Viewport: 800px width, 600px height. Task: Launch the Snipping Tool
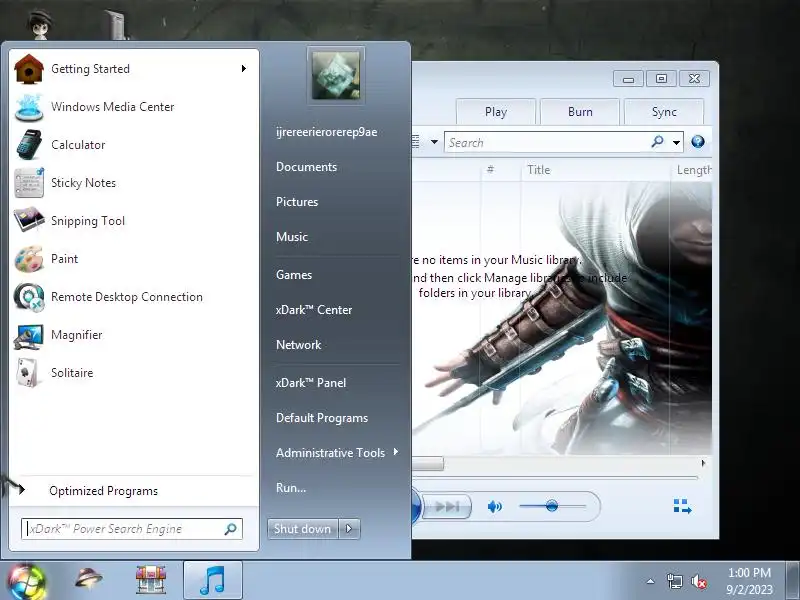point(133,221)
